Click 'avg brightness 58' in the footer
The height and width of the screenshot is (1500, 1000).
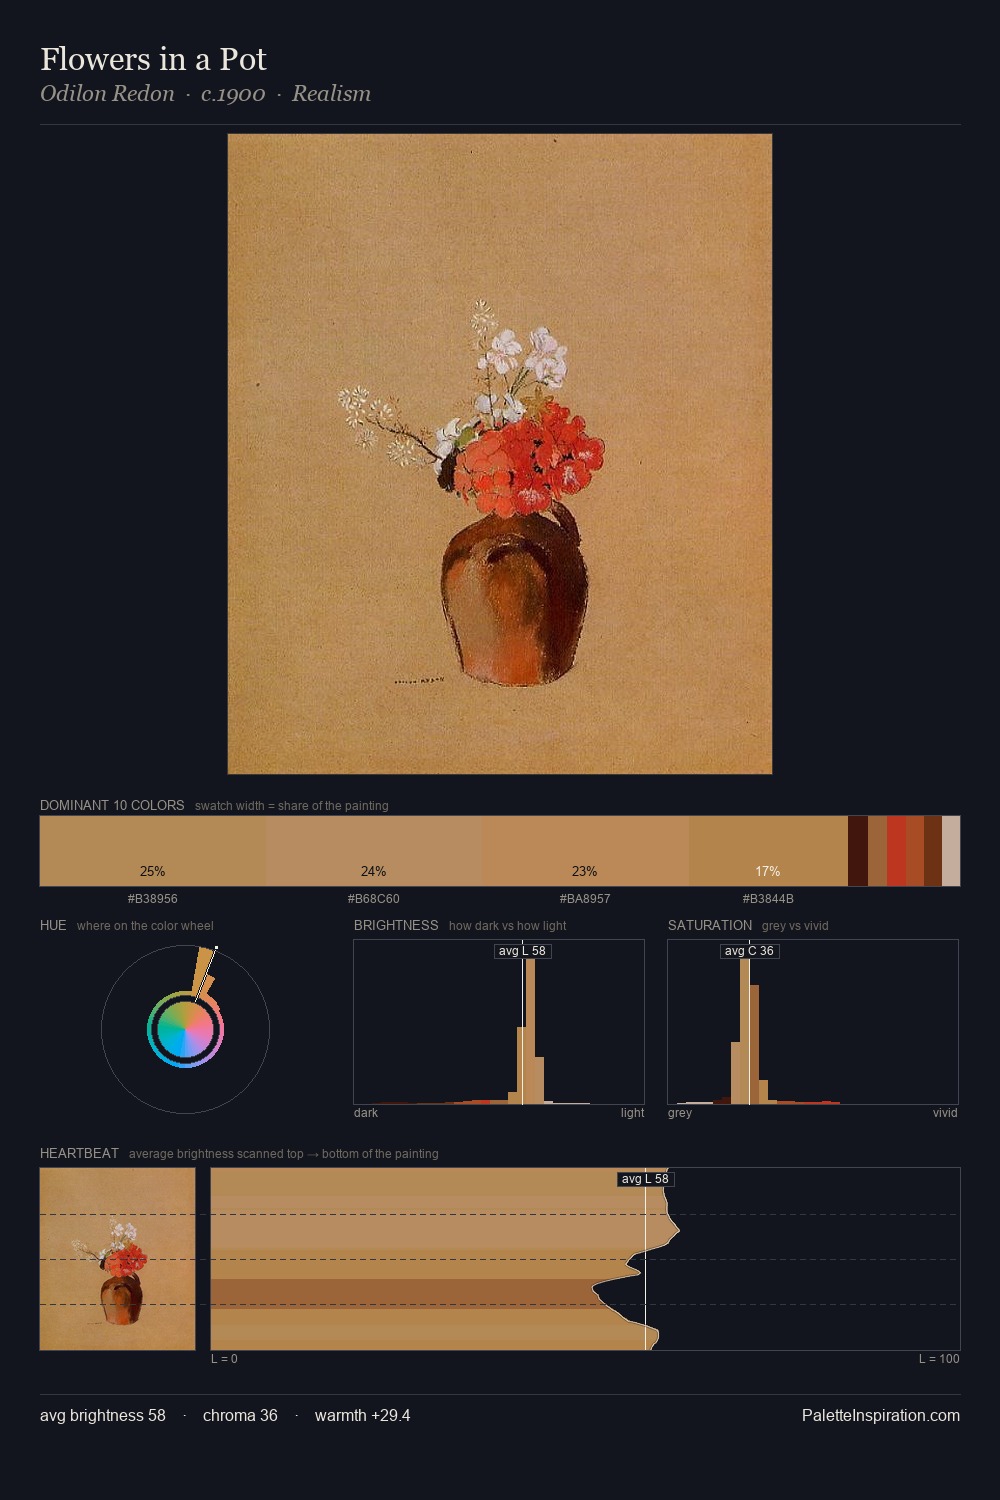point(103,1415)
